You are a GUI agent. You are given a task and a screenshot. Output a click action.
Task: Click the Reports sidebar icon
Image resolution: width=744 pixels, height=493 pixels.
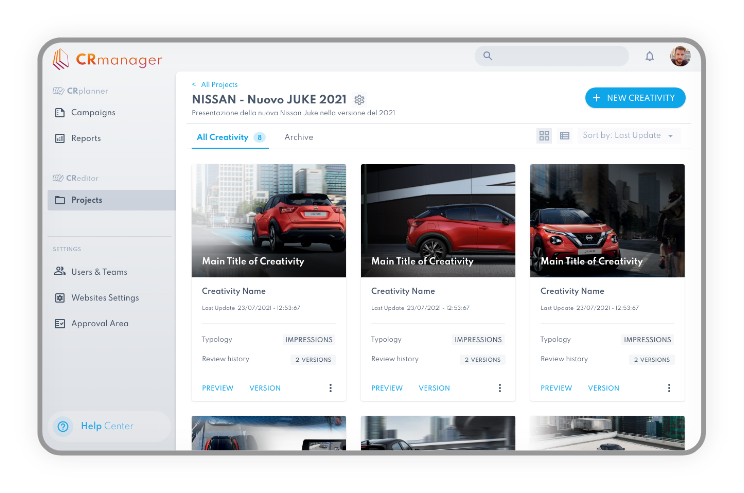pos(60,139)
